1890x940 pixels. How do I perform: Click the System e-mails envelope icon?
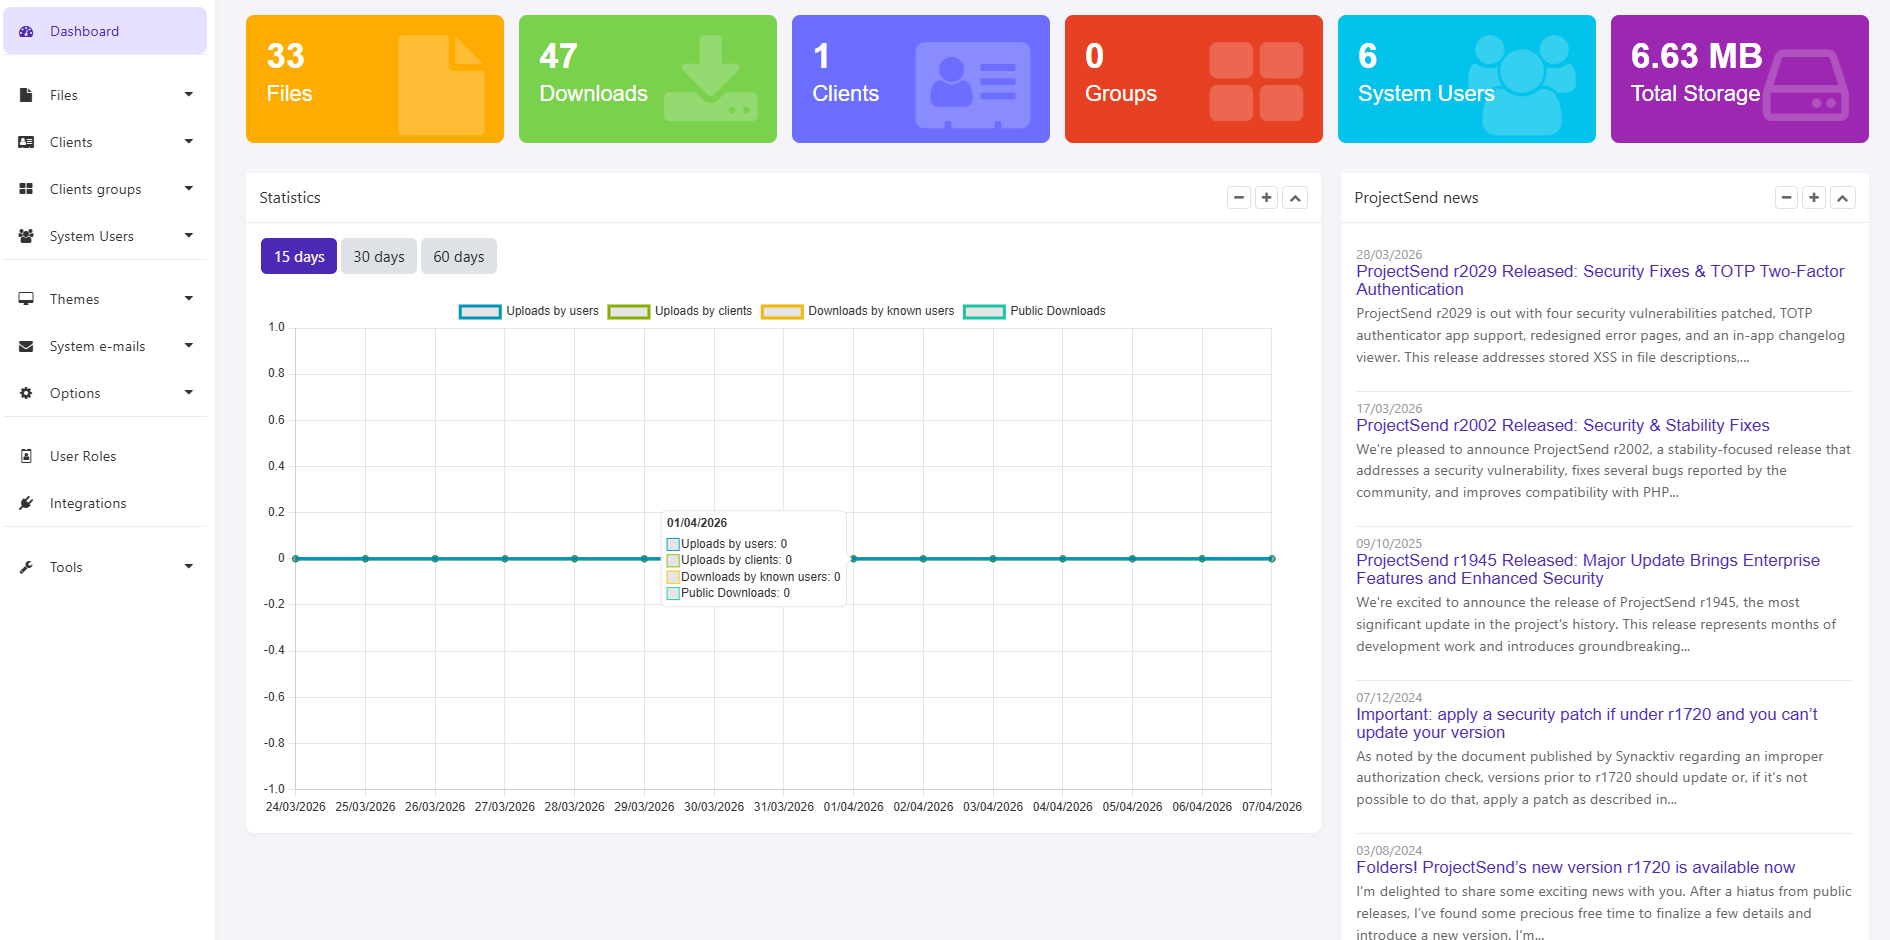pos(26,346)
